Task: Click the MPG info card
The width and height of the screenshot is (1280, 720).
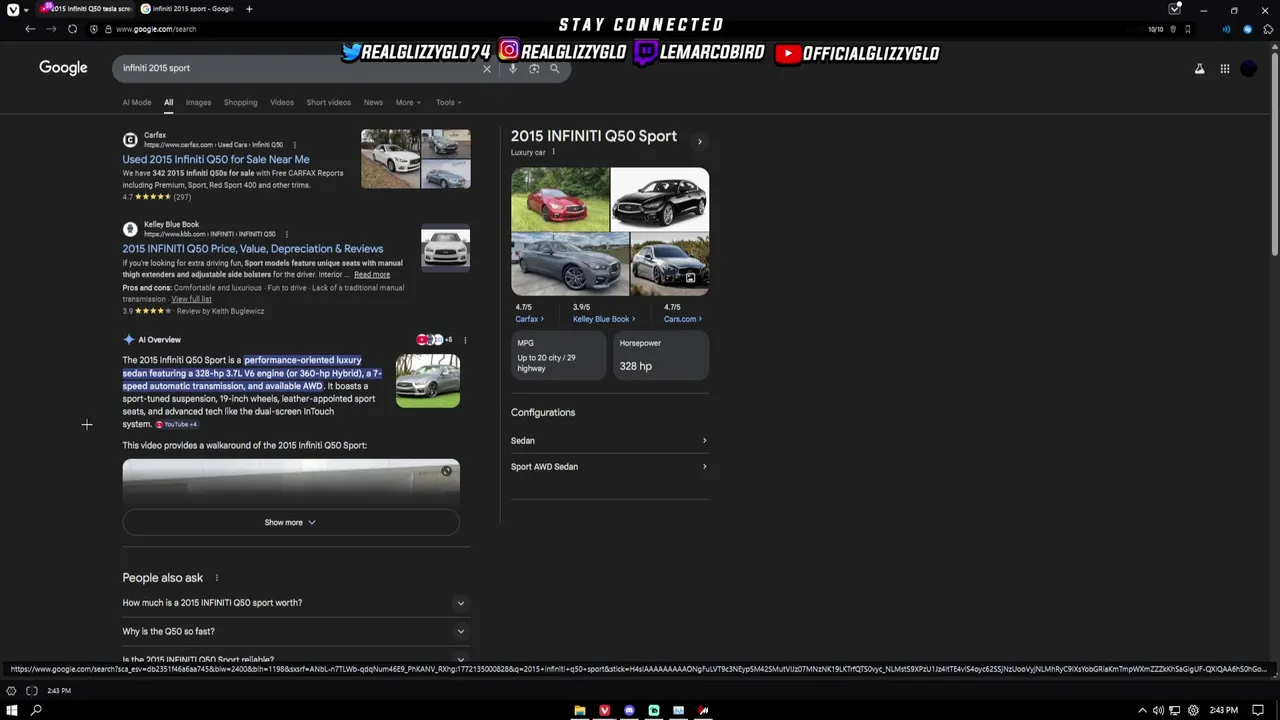Action: coord(559,355)
